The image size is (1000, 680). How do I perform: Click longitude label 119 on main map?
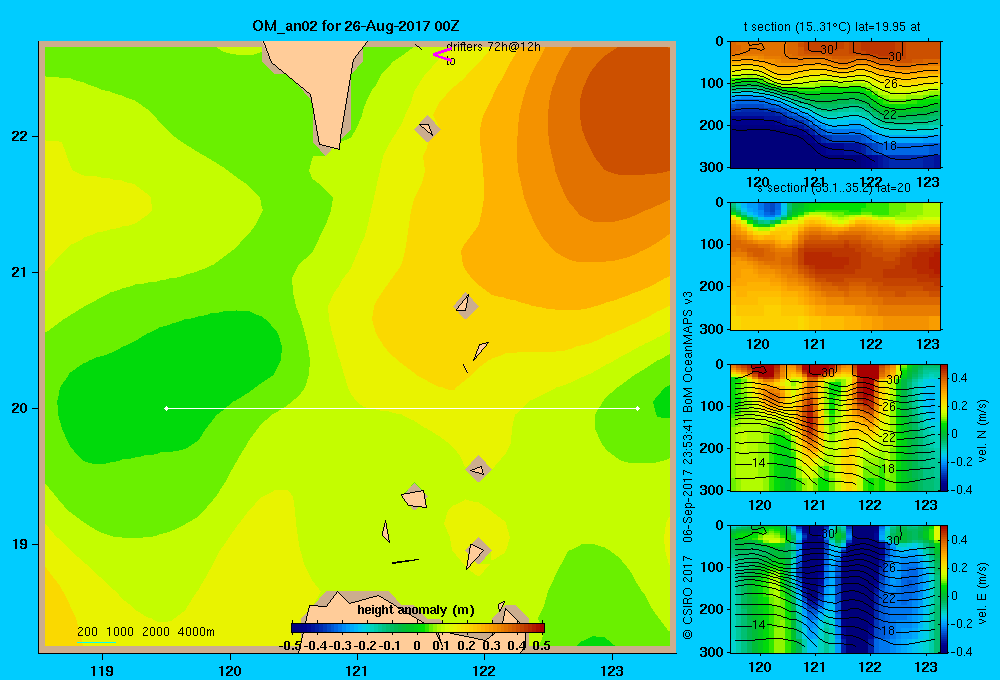point(102,670)
